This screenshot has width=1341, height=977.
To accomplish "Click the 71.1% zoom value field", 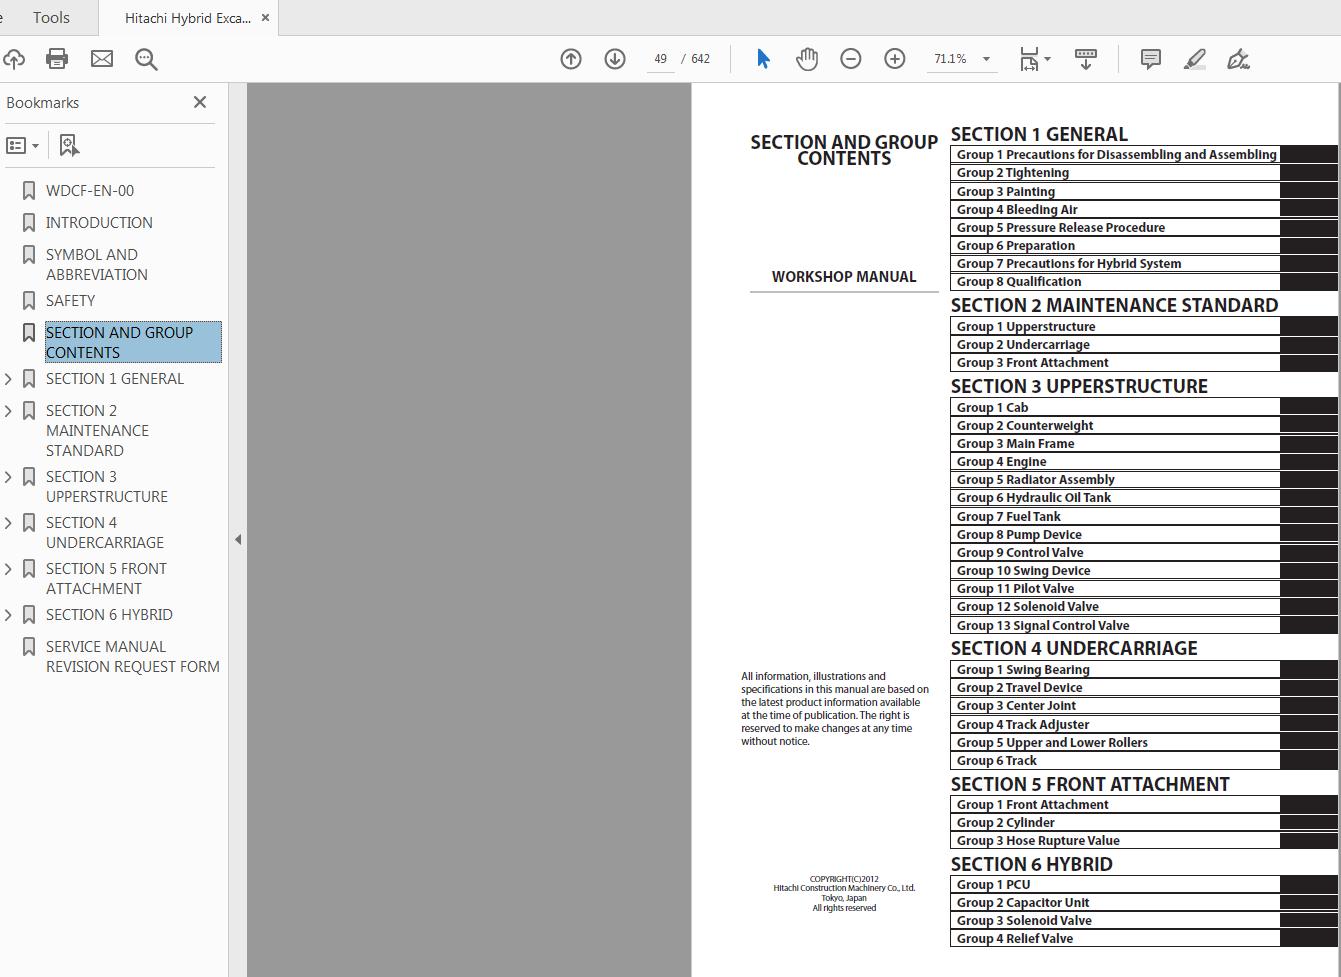I will pyautogui.click(x=950, y=59).
